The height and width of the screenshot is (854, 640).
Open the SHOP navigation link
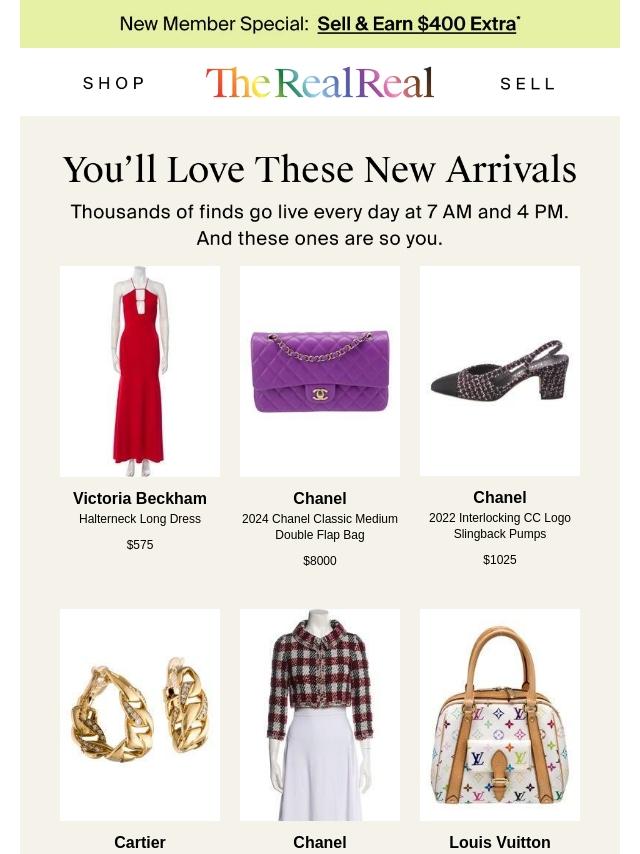[x=113, y=83]
